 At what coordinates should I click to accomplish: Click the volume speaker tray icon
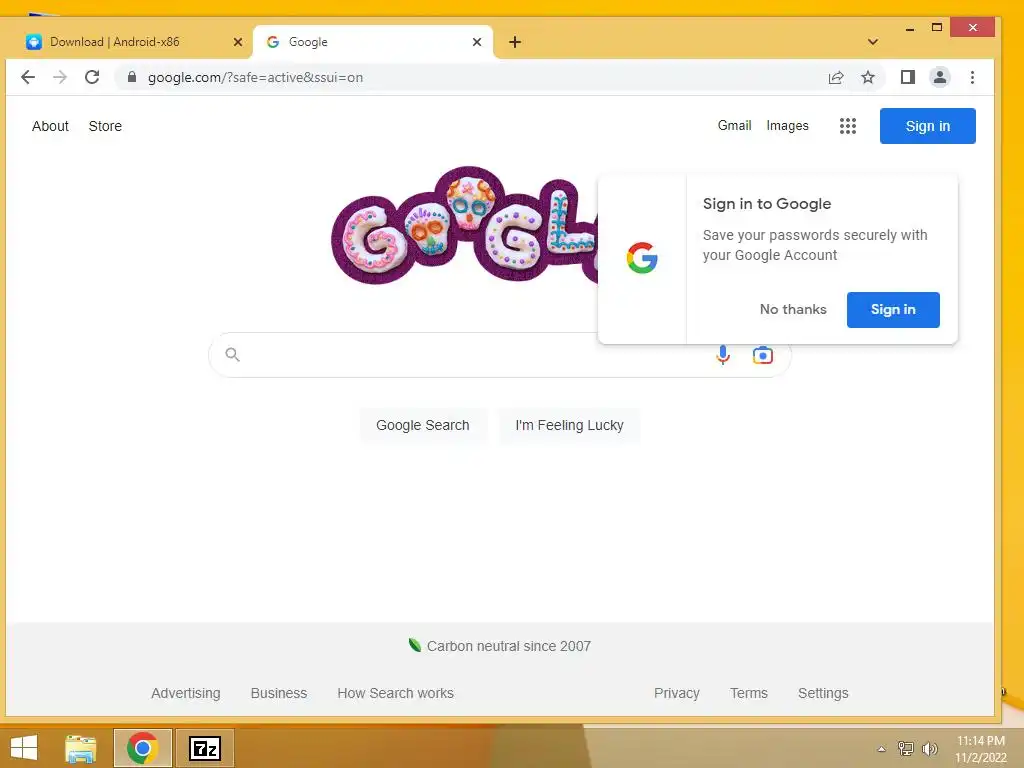(x=929, y=748)
